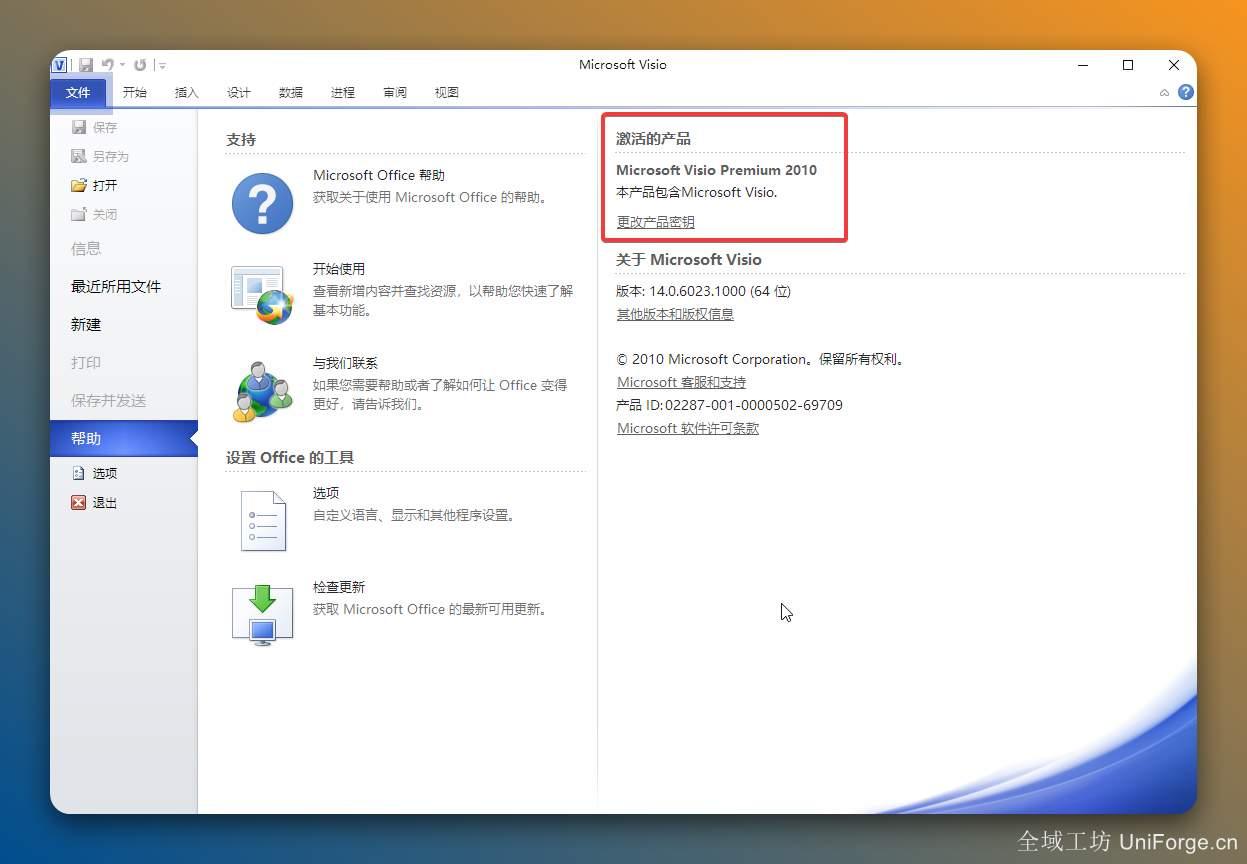Screen dimensions: 1247x864
Task: Select the highlighted 帮助 section
Action: [124, 438]
